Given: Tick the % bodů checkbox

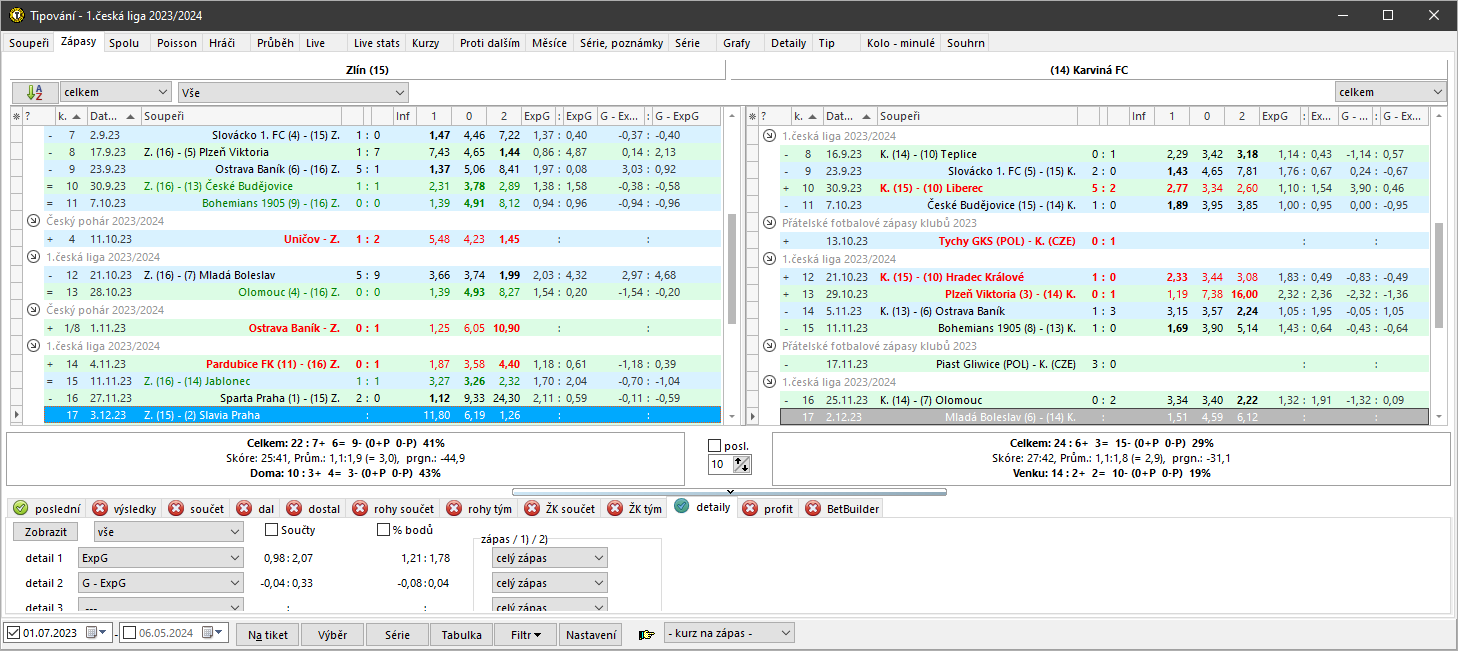Looking at the screenshot, I should click(x=383, y=529).
